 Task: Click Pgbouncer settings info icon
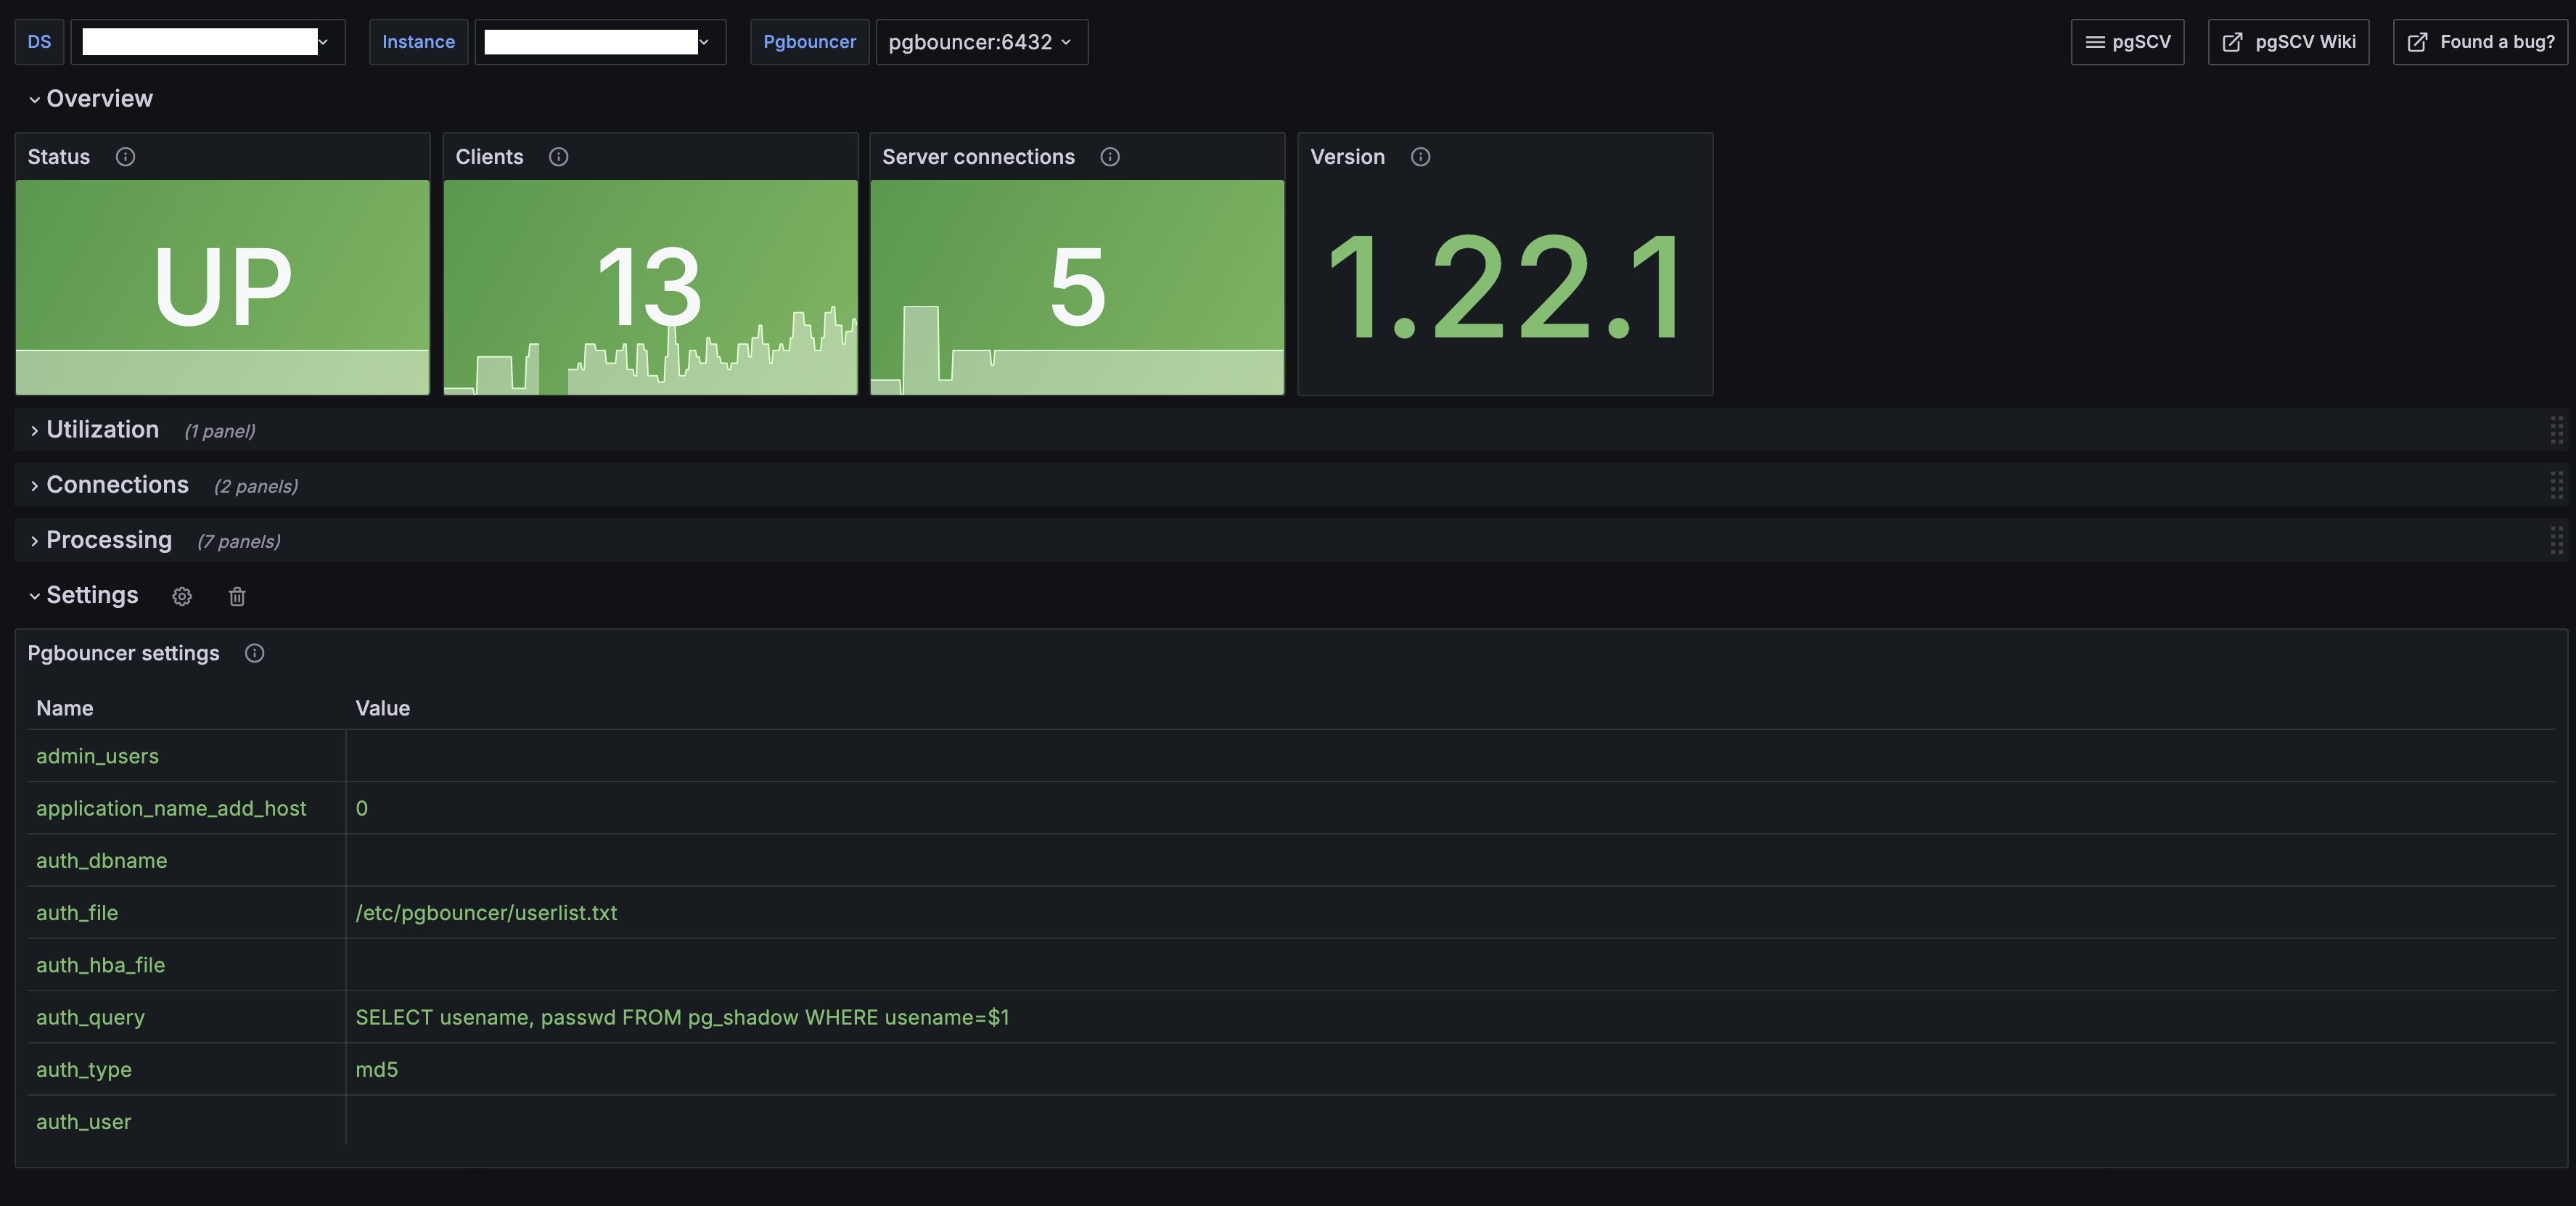pos(255,653)
